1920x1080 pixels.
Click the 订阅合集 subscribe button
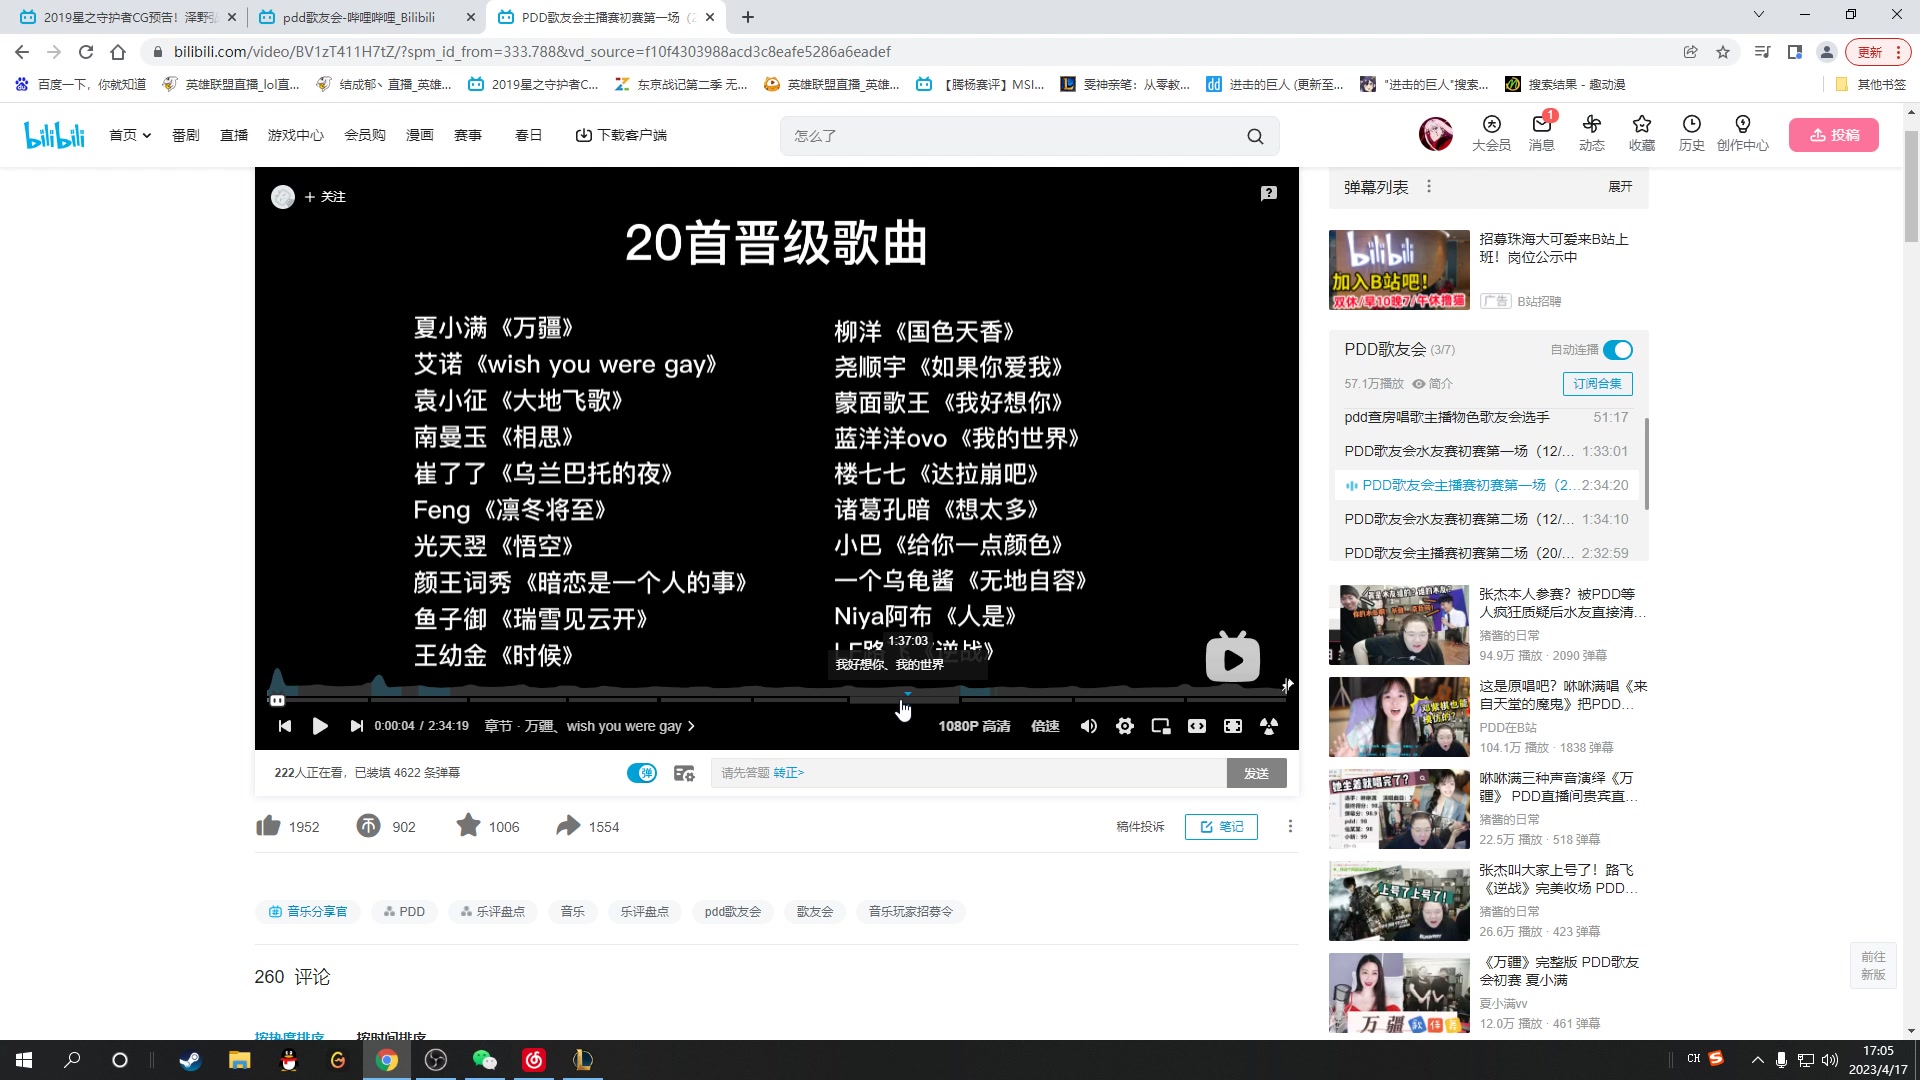click(x=1597, y=384)
